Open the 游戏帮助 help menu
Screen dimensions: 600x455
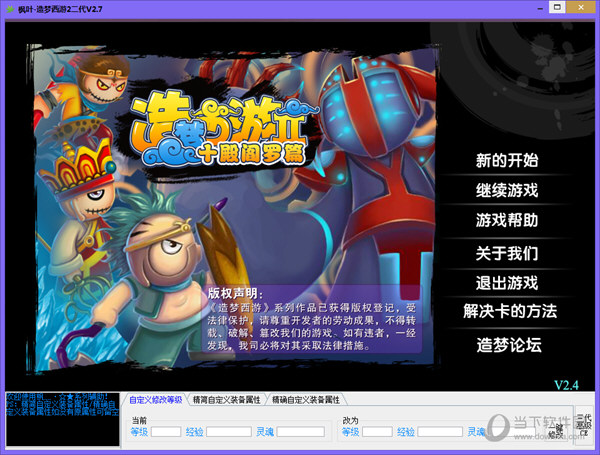pos(507,220)
